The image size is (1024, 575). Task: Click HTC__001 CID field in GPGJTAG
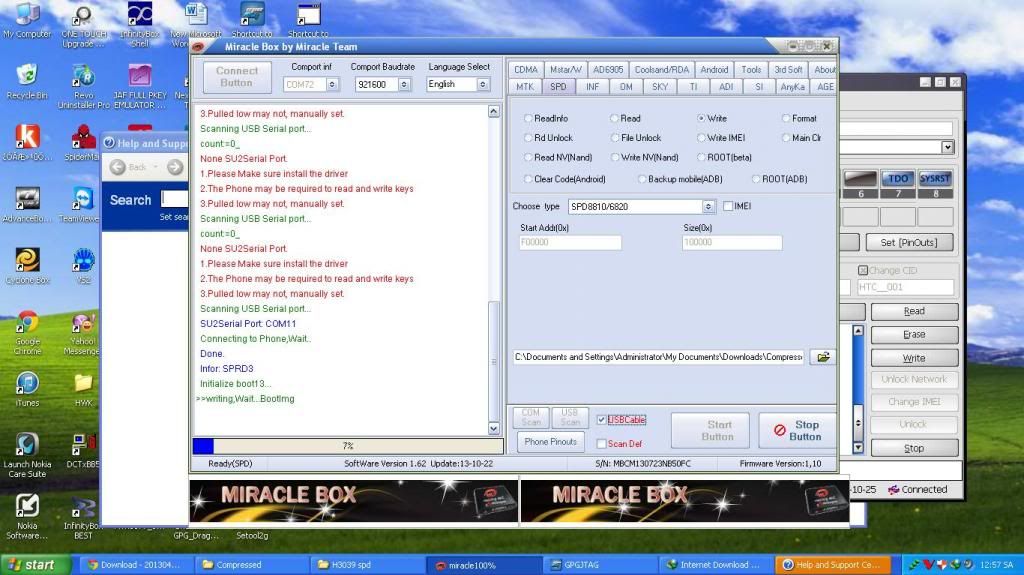pyautogui.click(x=905, y=287)
